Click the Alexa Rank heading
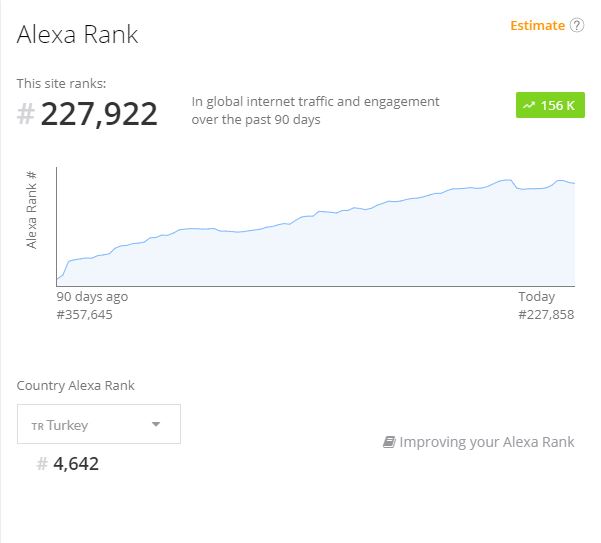601x543 pixels. click(x=78, y=35)
